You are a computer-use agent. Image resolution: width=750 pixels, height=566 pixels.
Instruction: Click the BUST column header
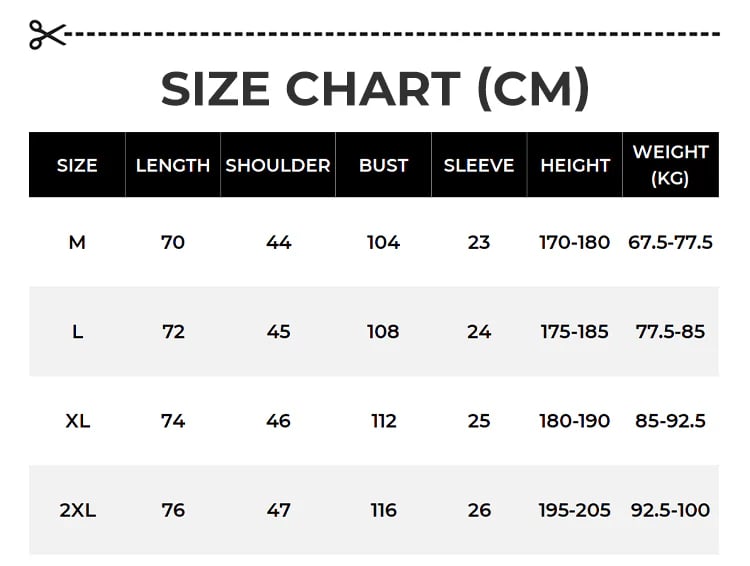(383, 165)
